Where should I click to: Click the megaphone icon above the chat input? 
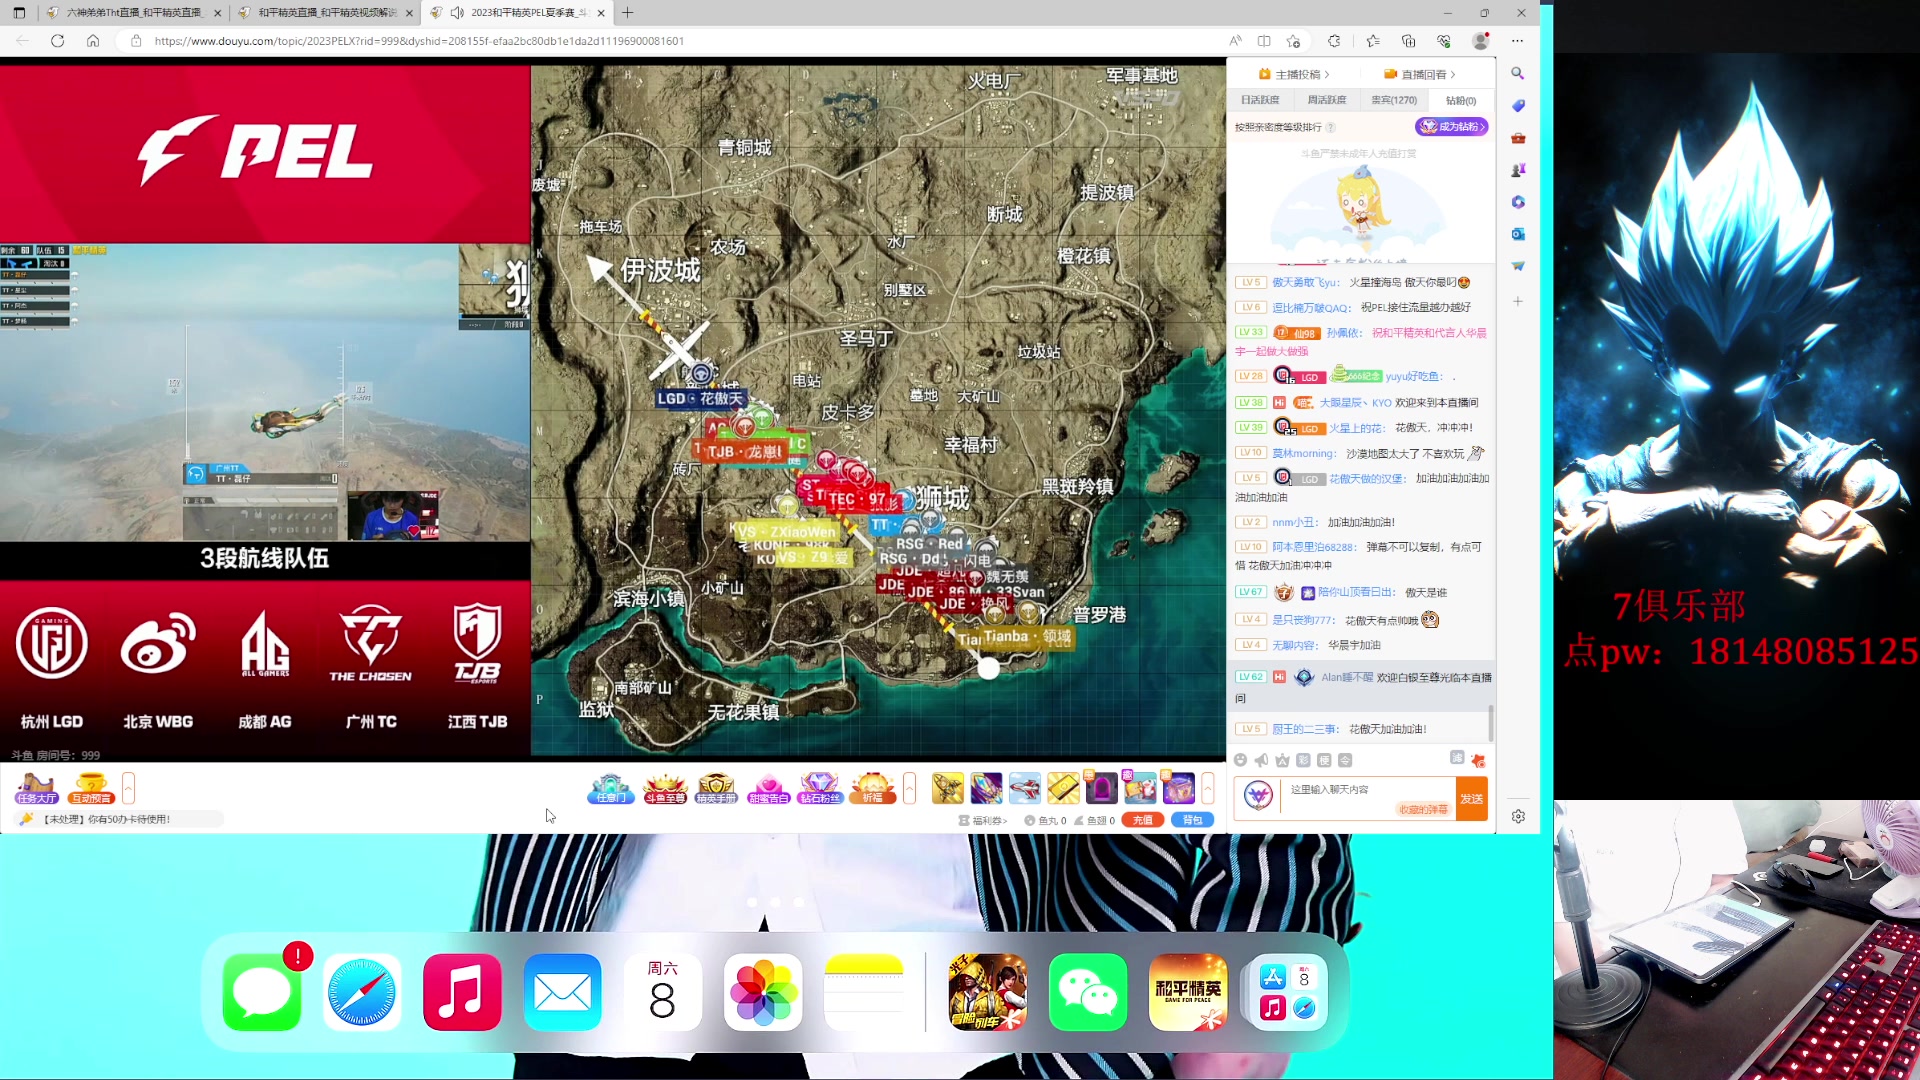(x=1261, y=760)
